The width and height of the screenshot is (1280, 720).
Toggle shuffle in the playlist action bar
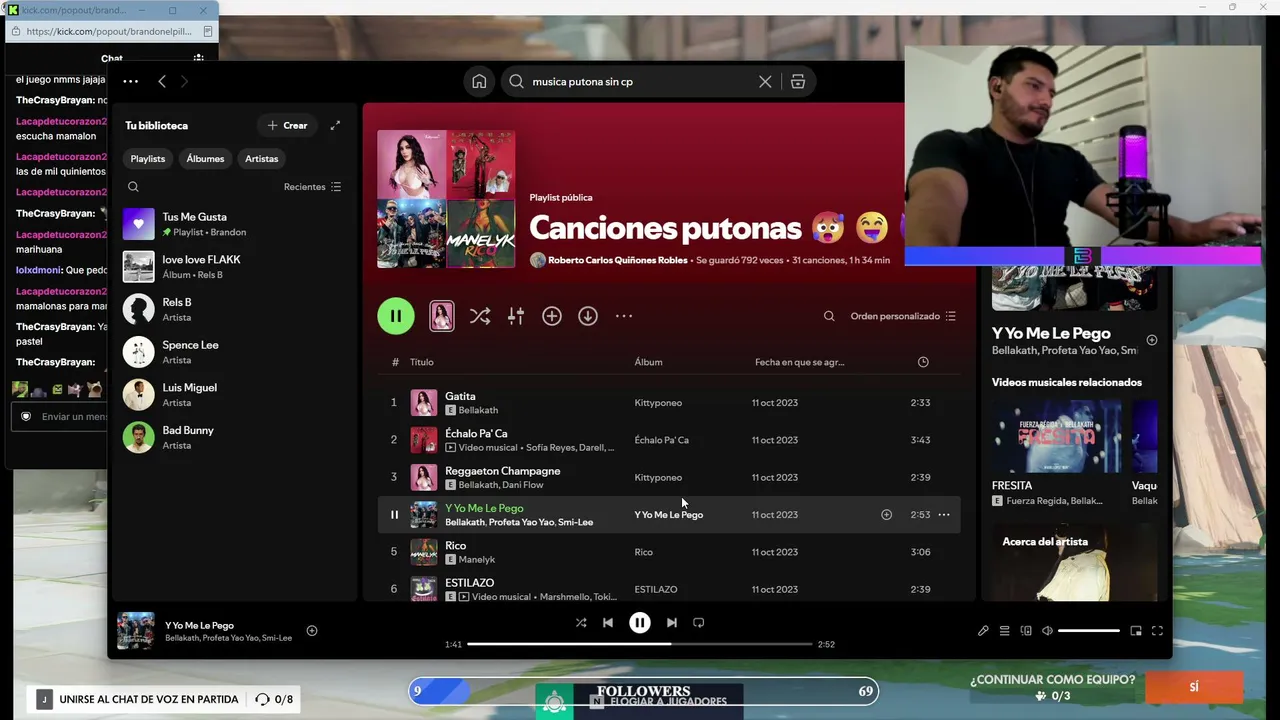coord(480,316)
